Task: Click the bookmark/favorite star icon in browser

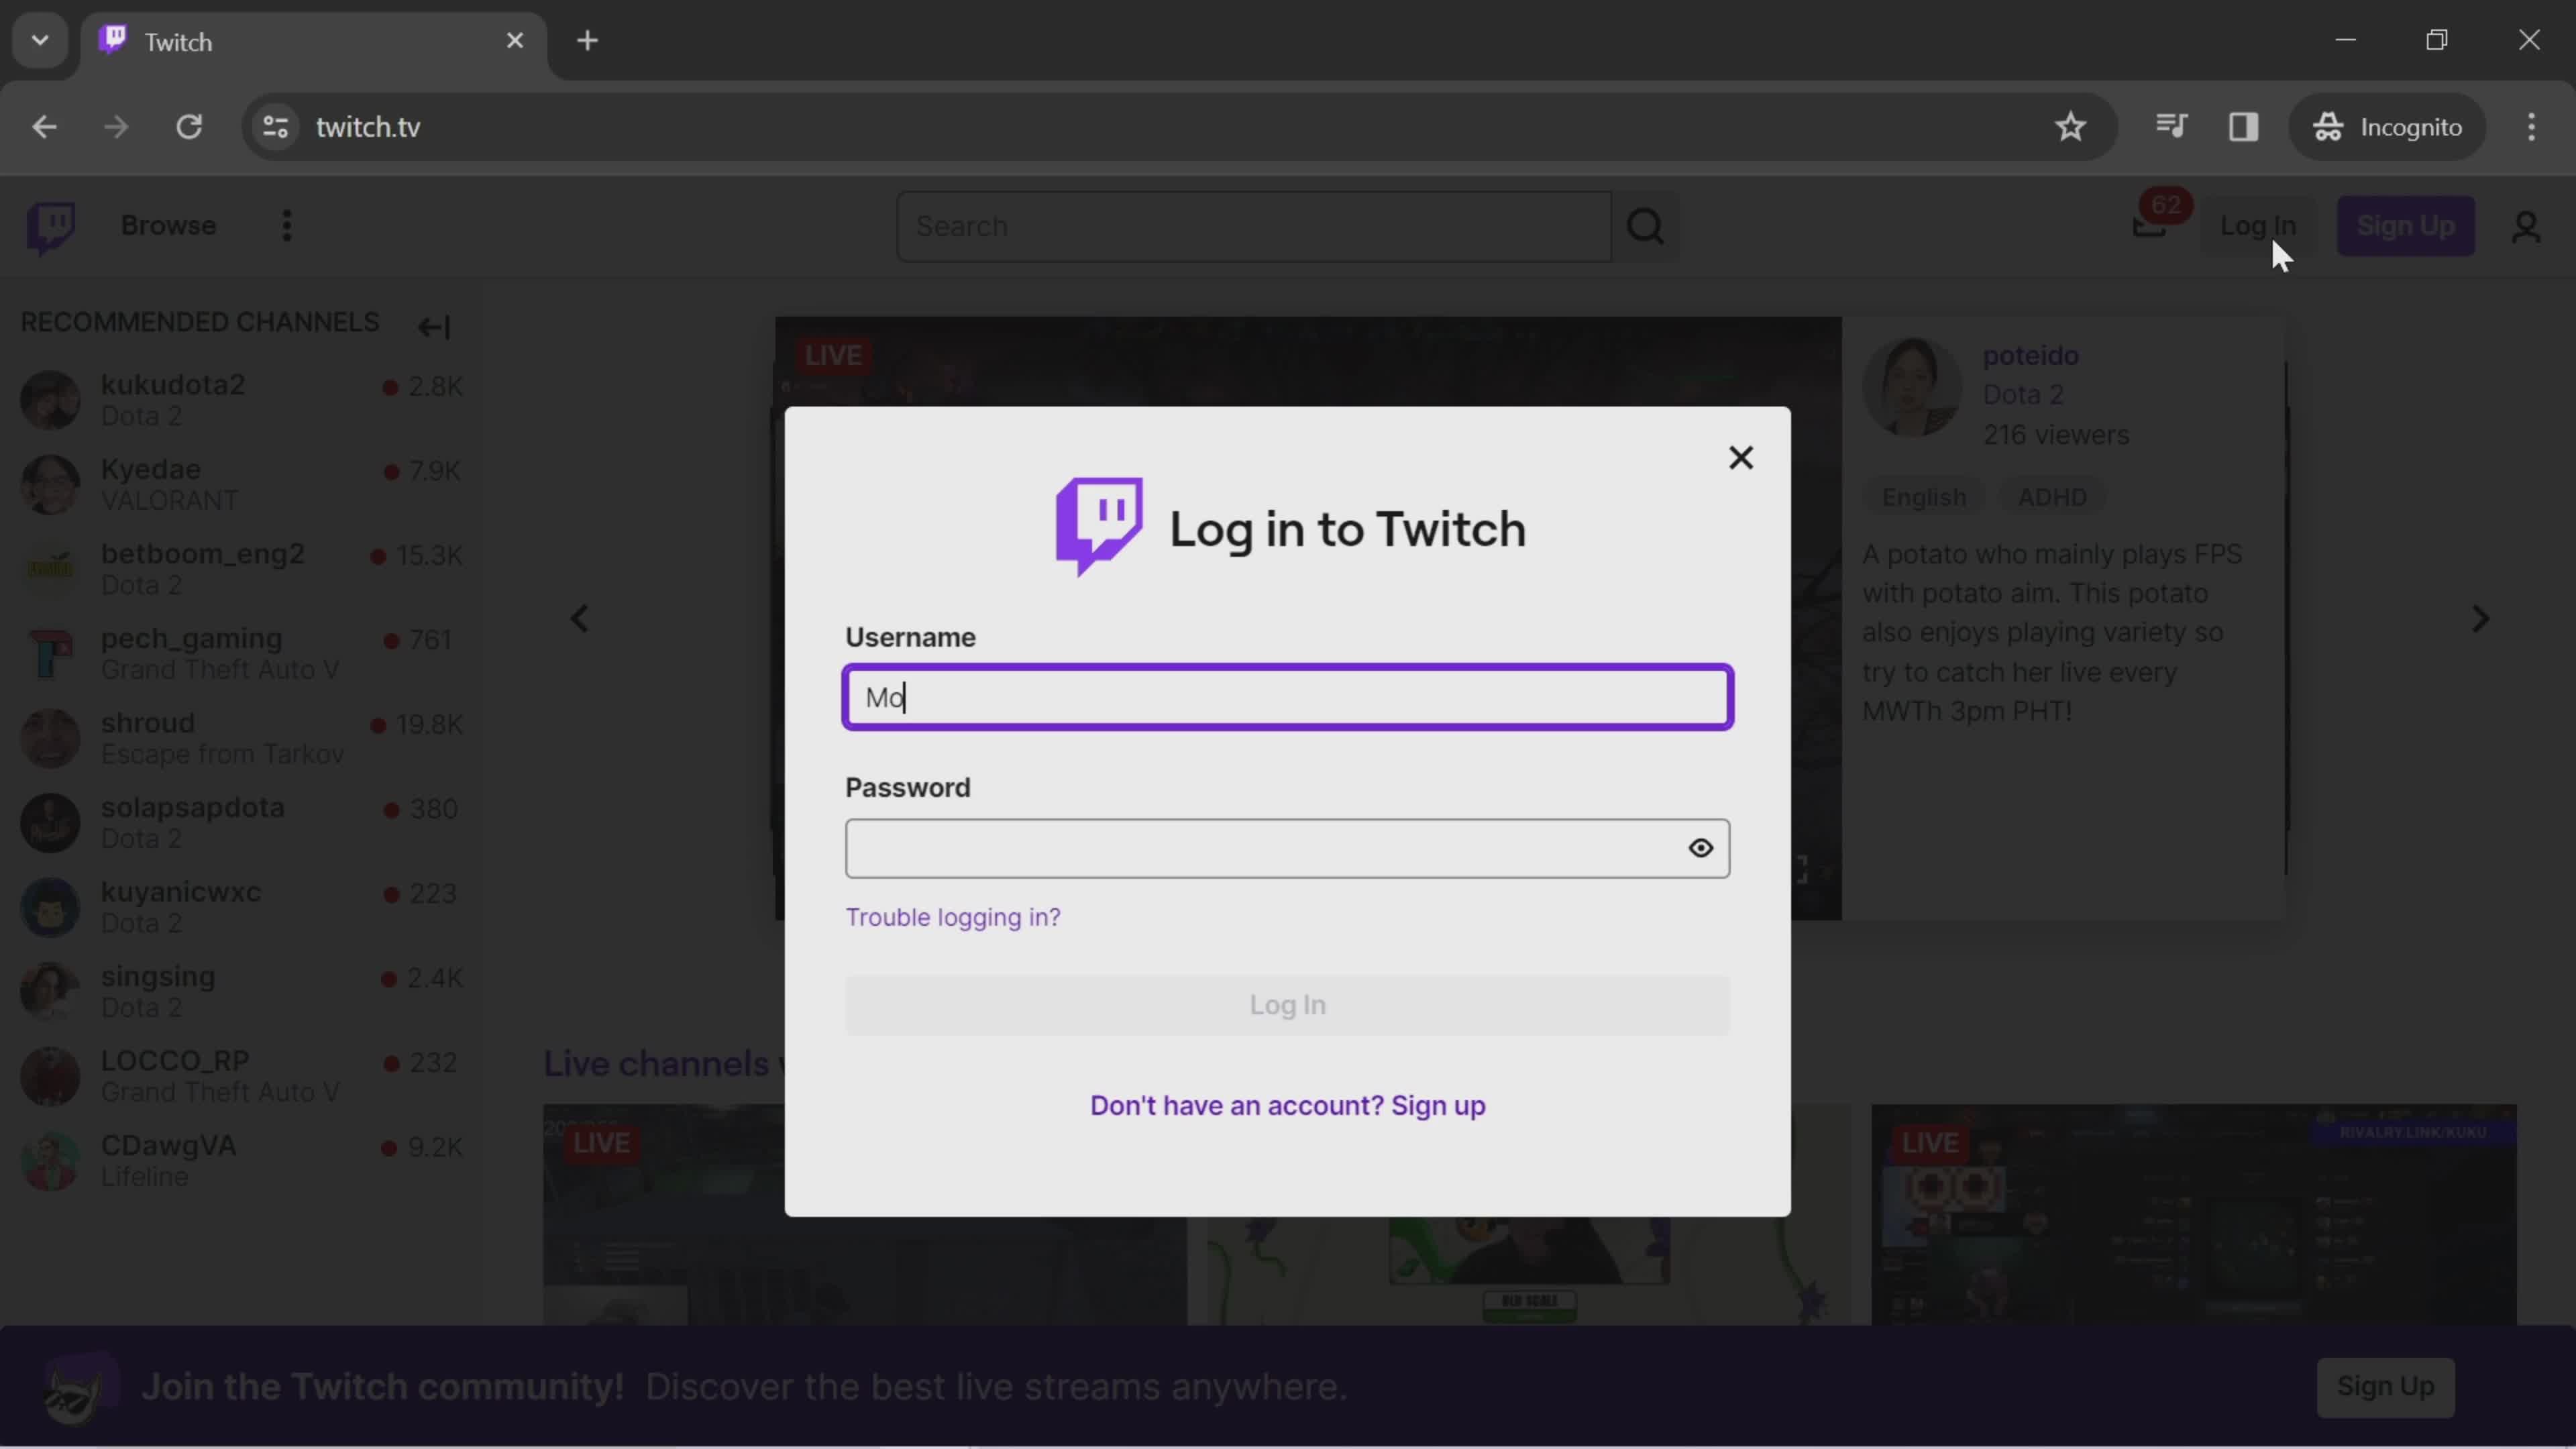Action: (x=2070, y=125)
